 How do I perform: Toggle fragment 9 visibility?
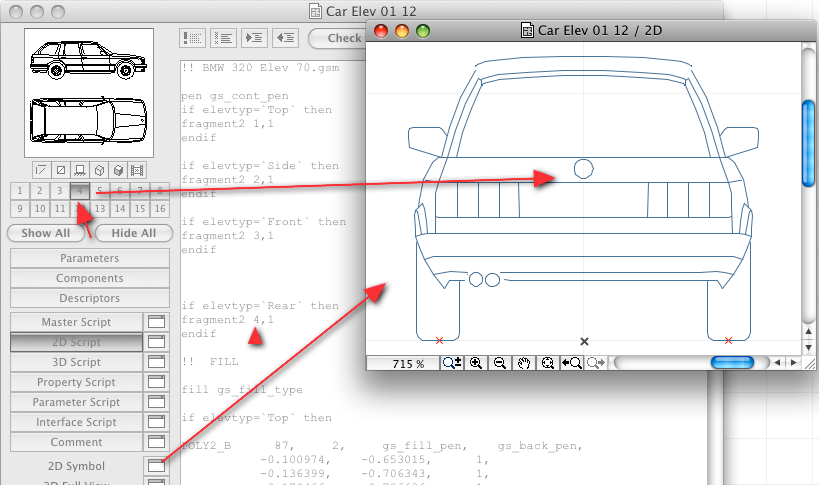[x=20, y=209]
